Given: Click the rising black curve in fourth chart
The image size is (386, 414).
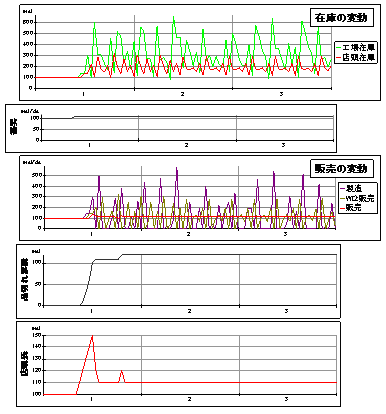Looking at the screenshot, I should (x=88, y=283).
